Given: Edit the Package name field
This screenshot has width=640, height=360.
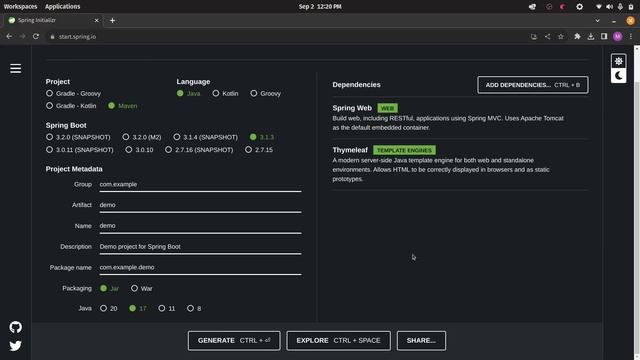Looking at the screenshot, I should (200, 267).
